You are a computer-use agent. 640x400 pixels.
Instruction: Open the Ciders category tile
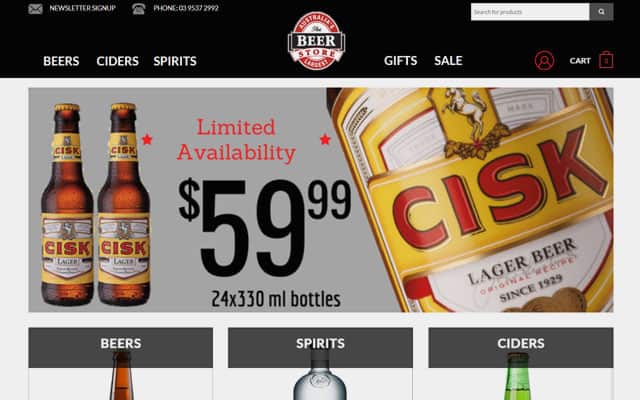[521, 364]
